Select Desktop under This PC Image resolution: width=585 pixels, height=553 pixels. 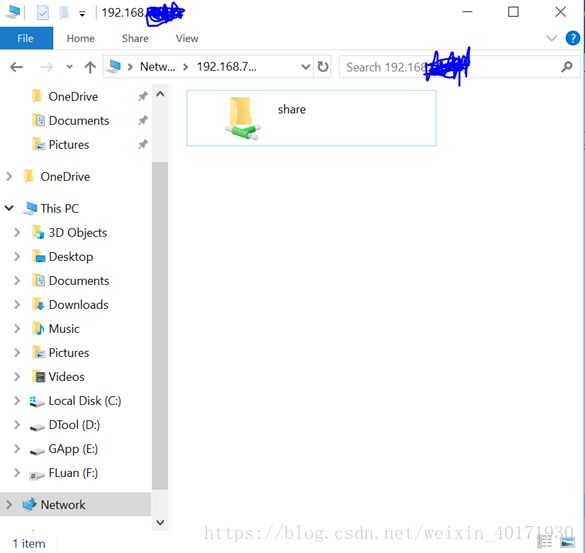coord(71,257)
